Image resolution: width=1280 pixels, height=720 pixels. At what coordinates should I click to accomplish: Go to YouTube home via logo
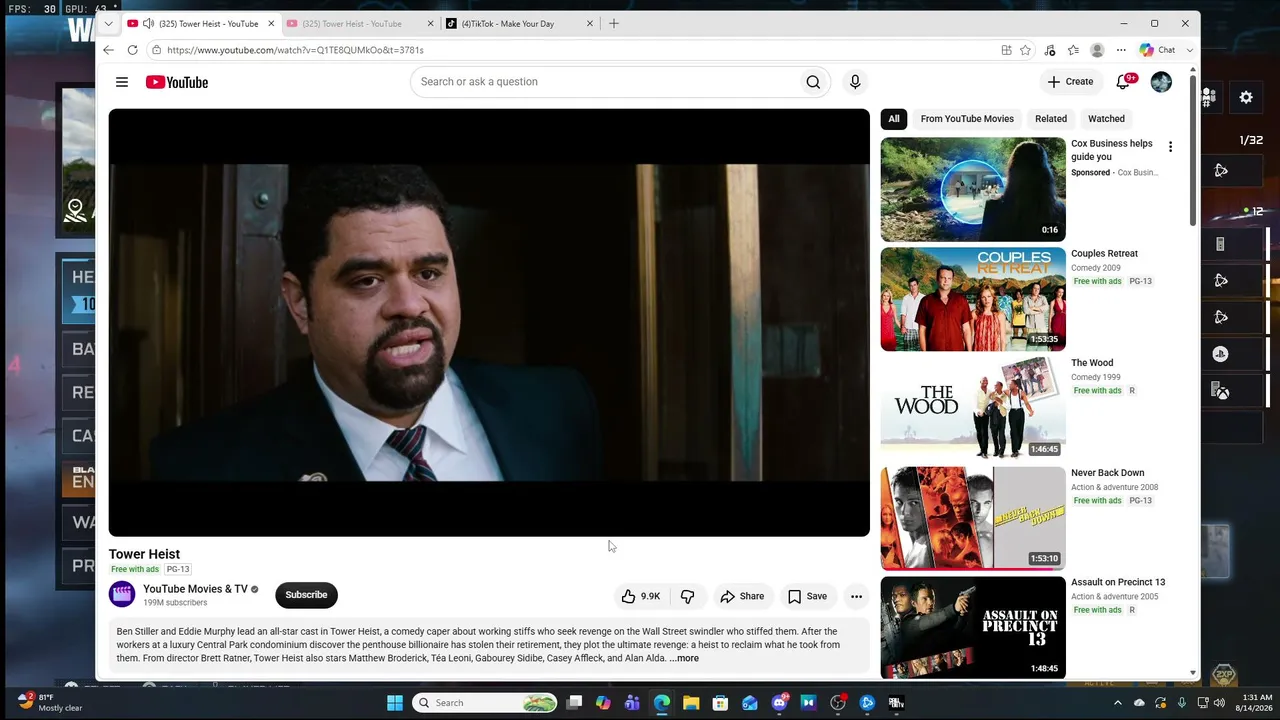(177, 82)
